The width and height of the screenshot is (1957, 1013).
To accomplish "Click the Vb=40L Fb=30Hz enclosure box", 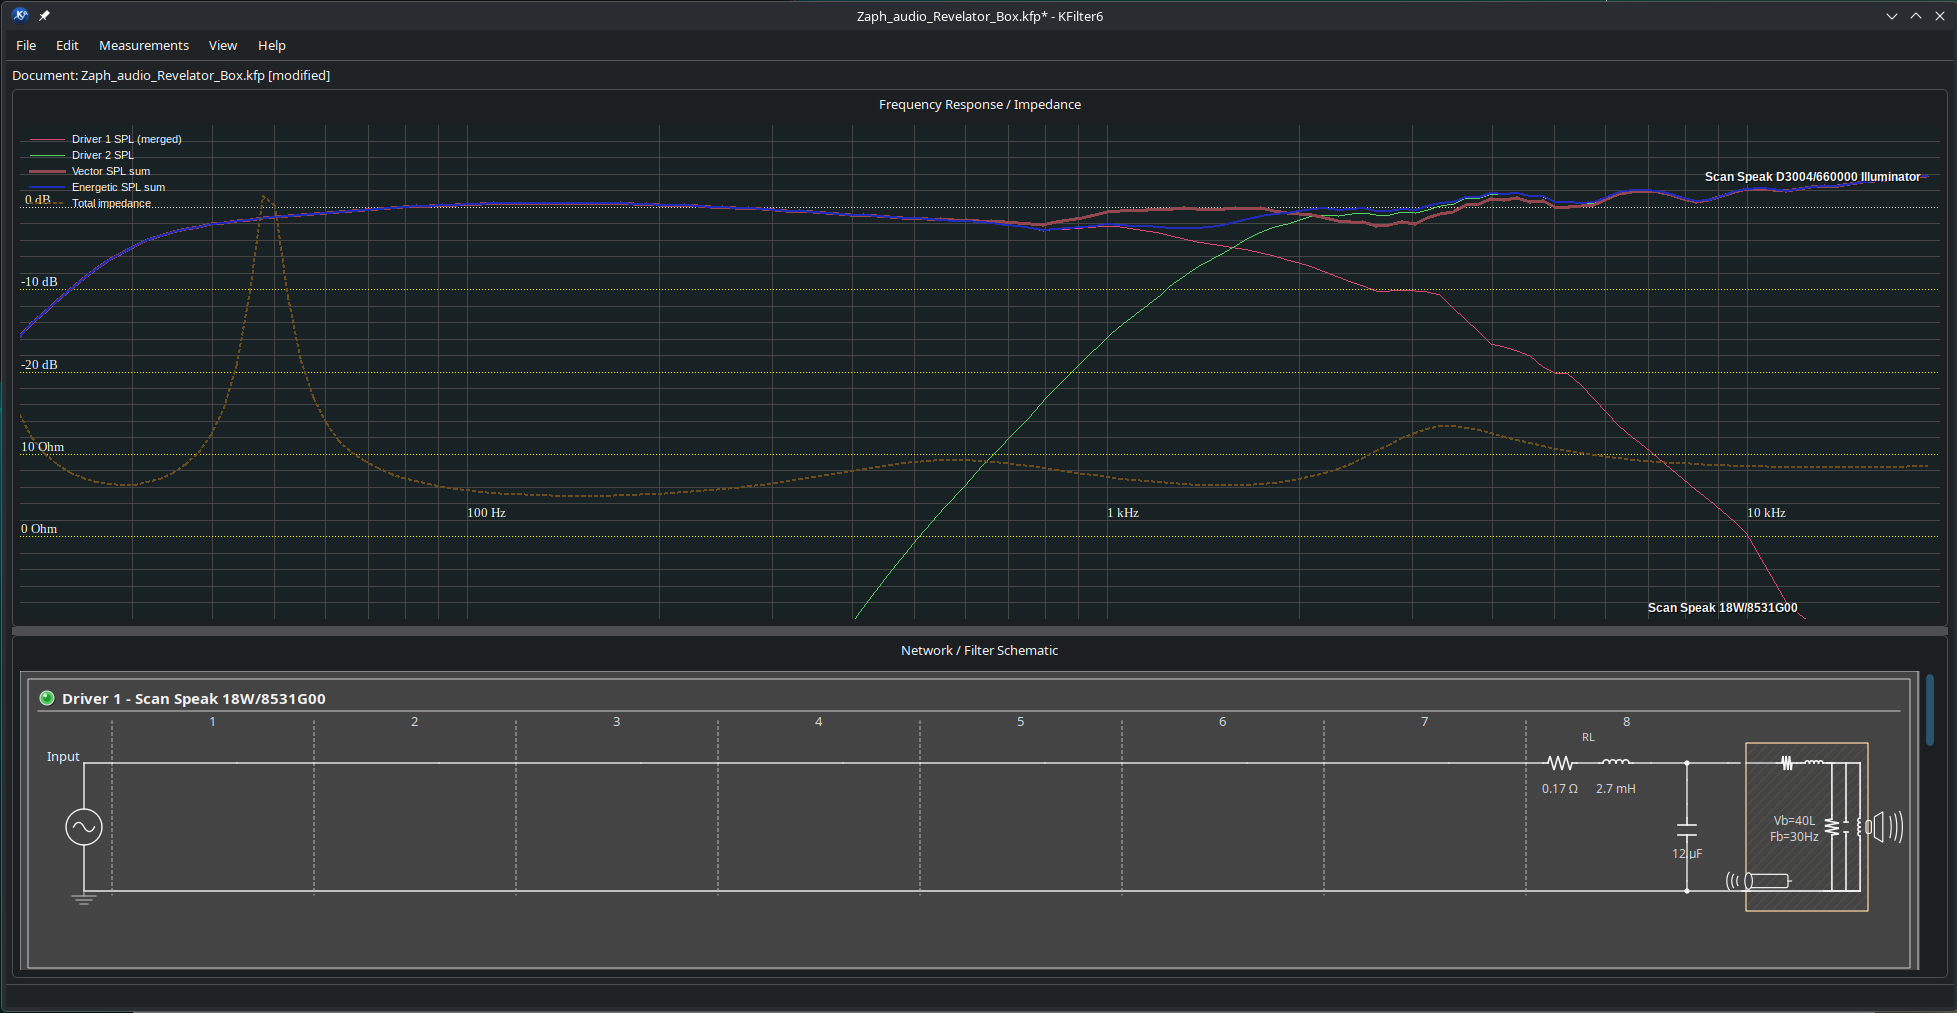I will pos(1806,827).
